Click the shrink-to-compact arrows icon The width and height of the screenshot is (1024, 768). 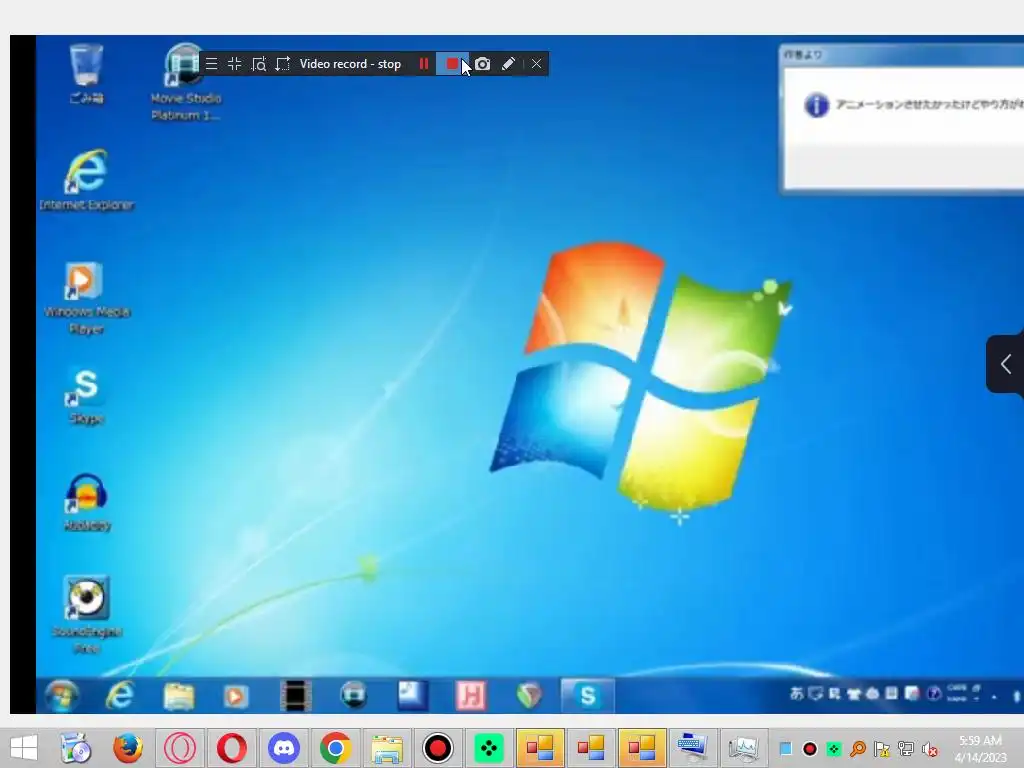coord(234,64)
